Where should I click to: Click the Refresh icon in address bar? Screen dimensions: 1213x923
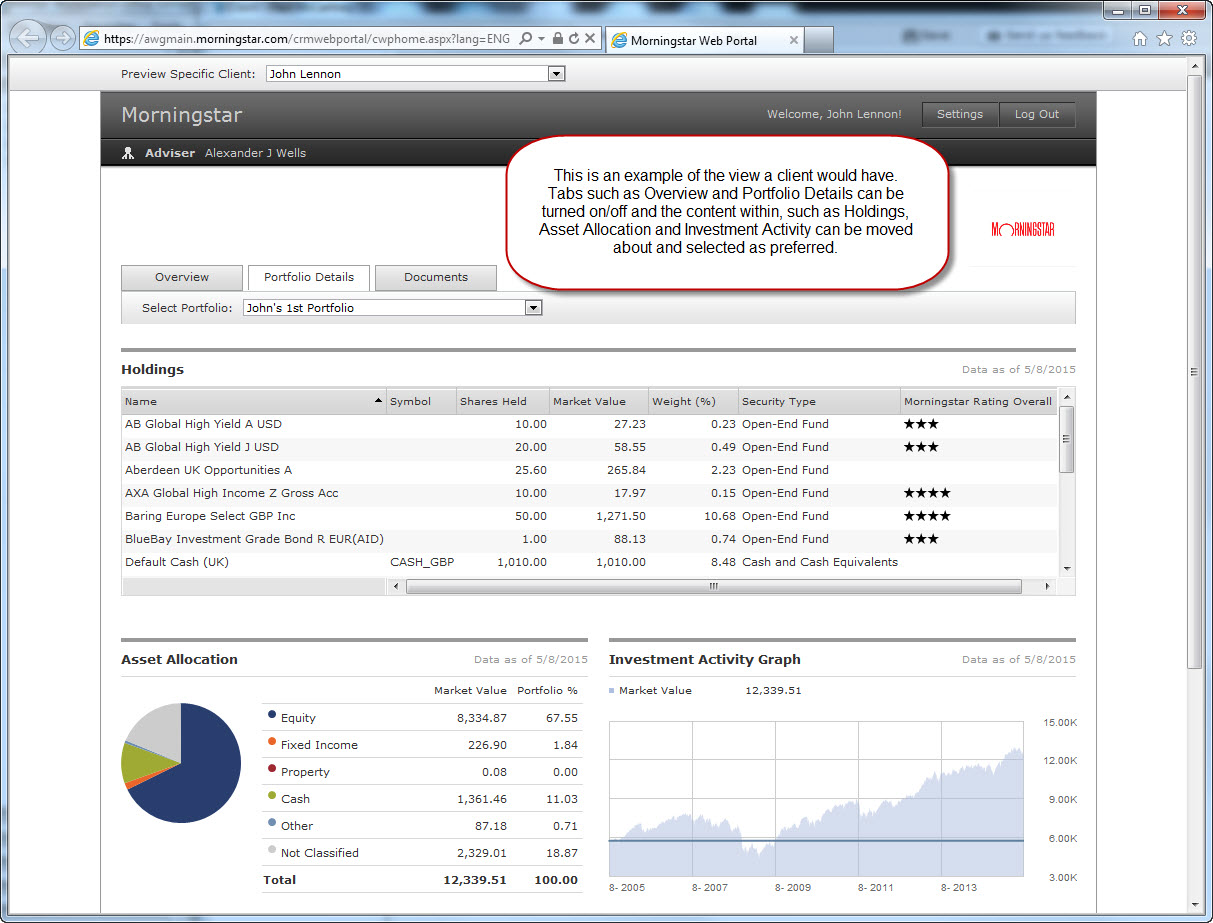(x=573, y=39)
